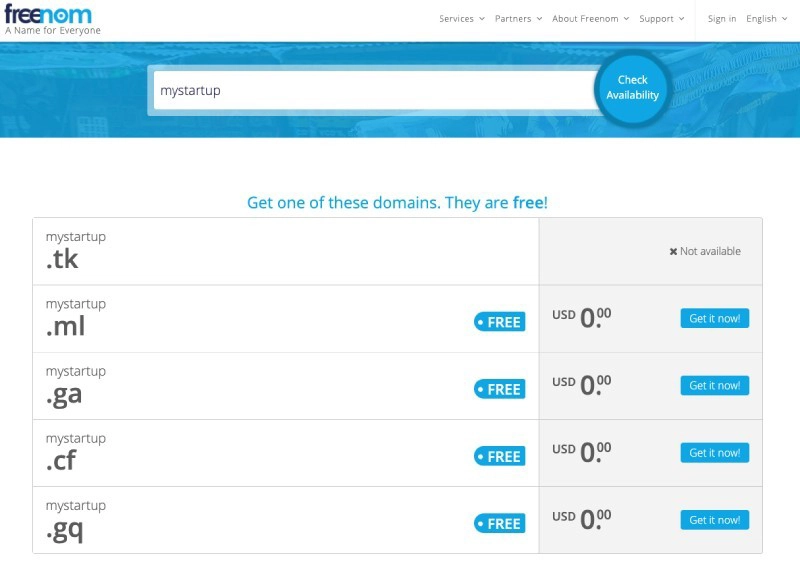Click the domain search field containing mystartup
Screen dimensions: 800x564
(377, 90)
